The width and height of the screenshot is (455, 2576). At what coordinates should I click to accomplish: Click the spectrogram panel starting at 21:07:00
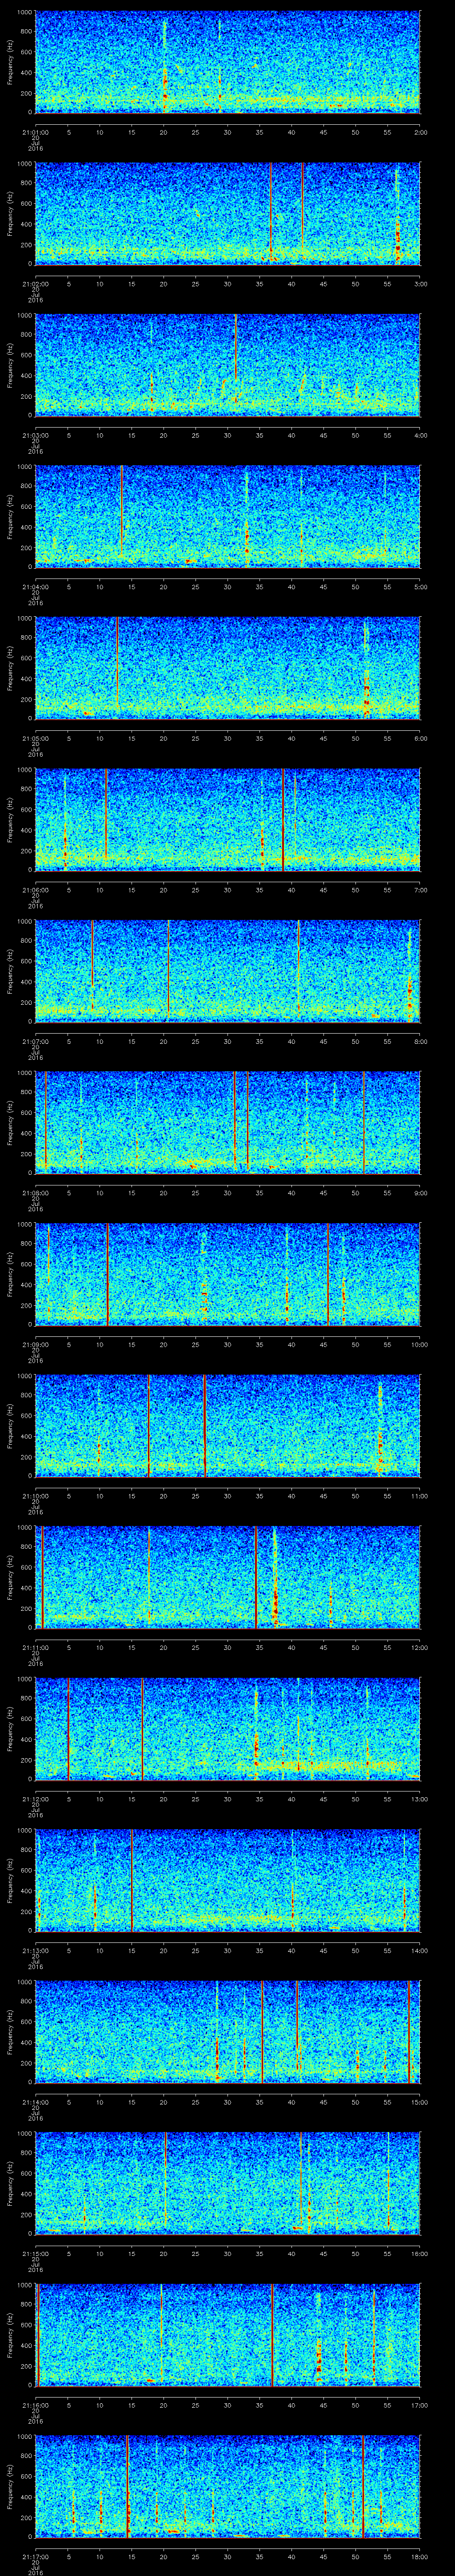coord(228,971)
